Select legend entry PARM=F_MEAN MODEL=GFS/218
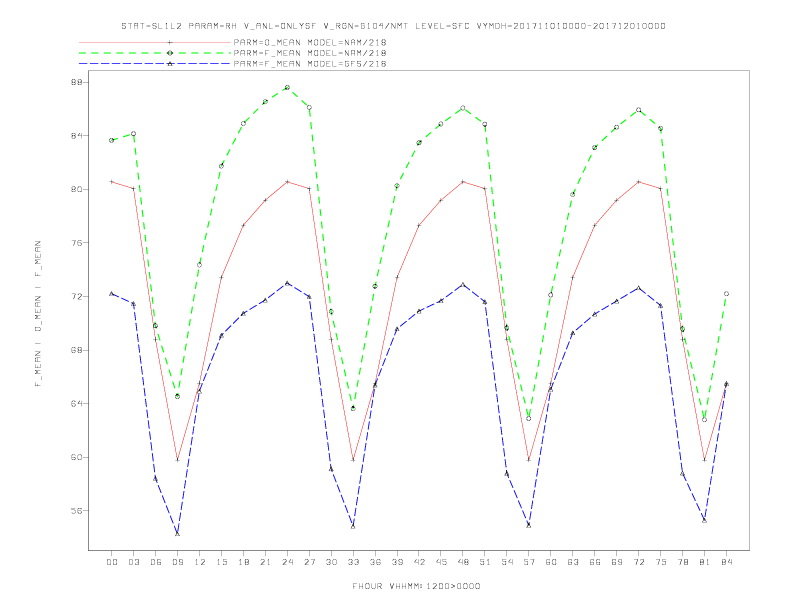Image resolution: width=792 pixels, height=612 pixels. point(310,64)
